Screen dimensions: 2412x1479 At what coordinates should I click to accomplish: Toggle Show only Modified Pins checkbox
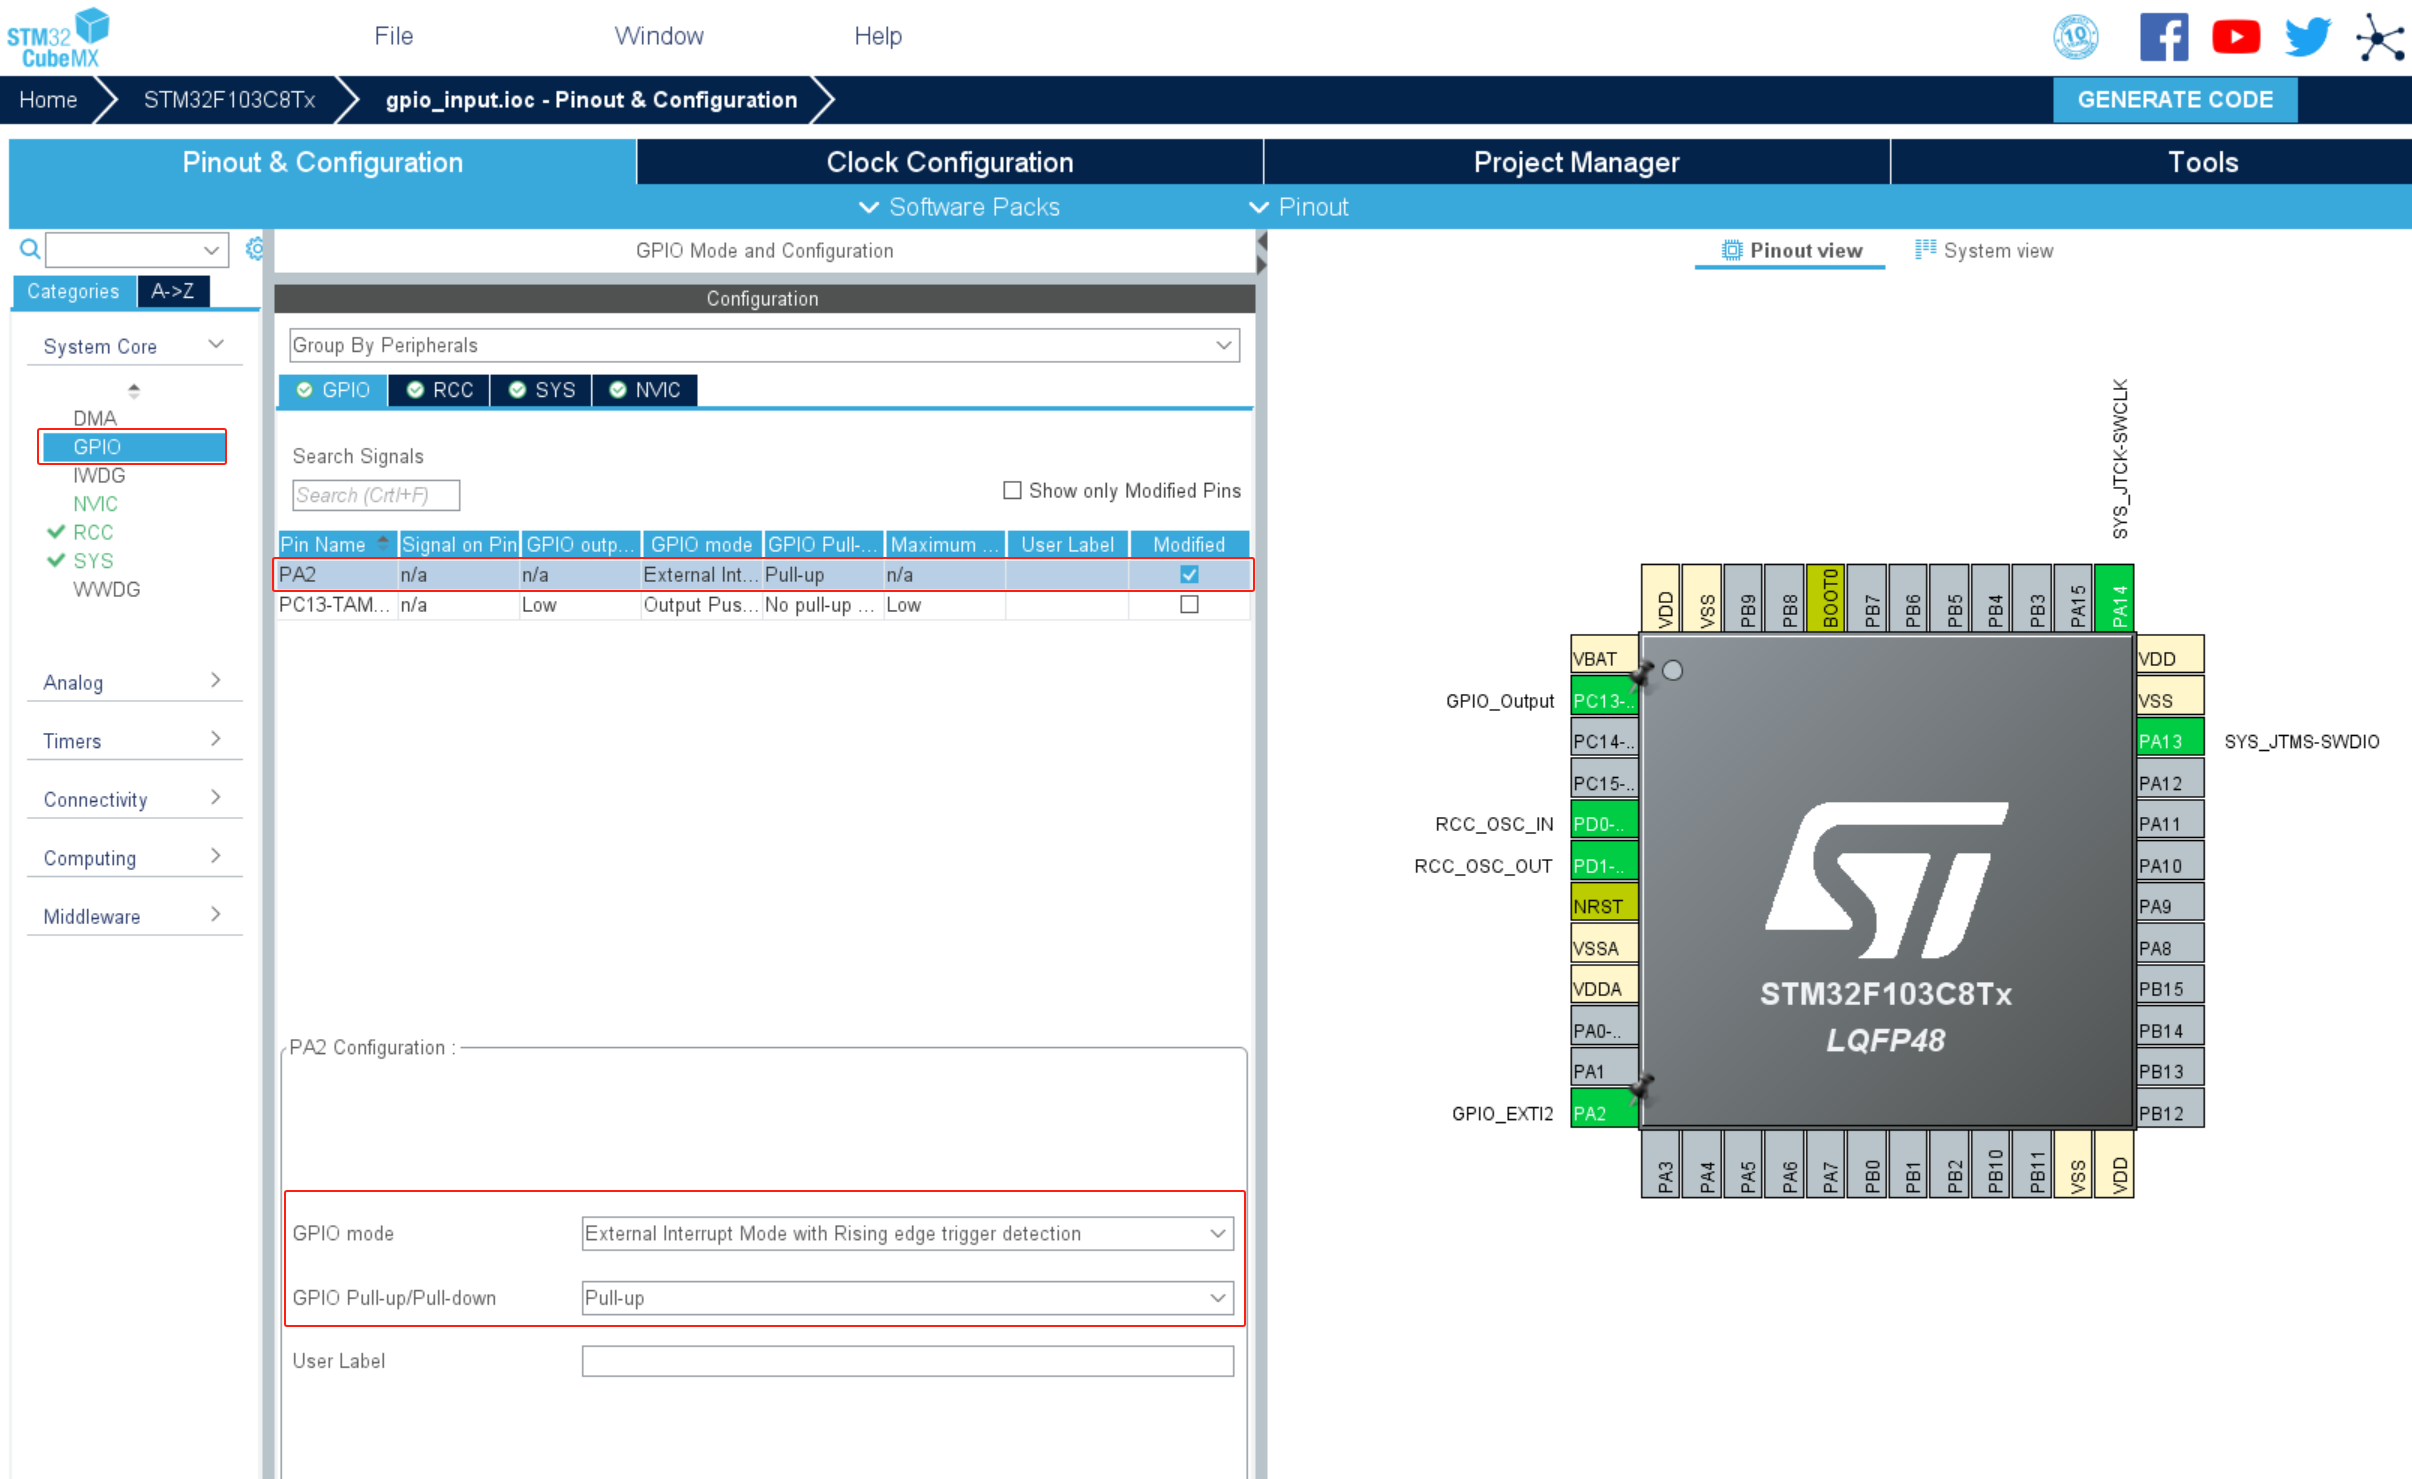point(1012,490)
